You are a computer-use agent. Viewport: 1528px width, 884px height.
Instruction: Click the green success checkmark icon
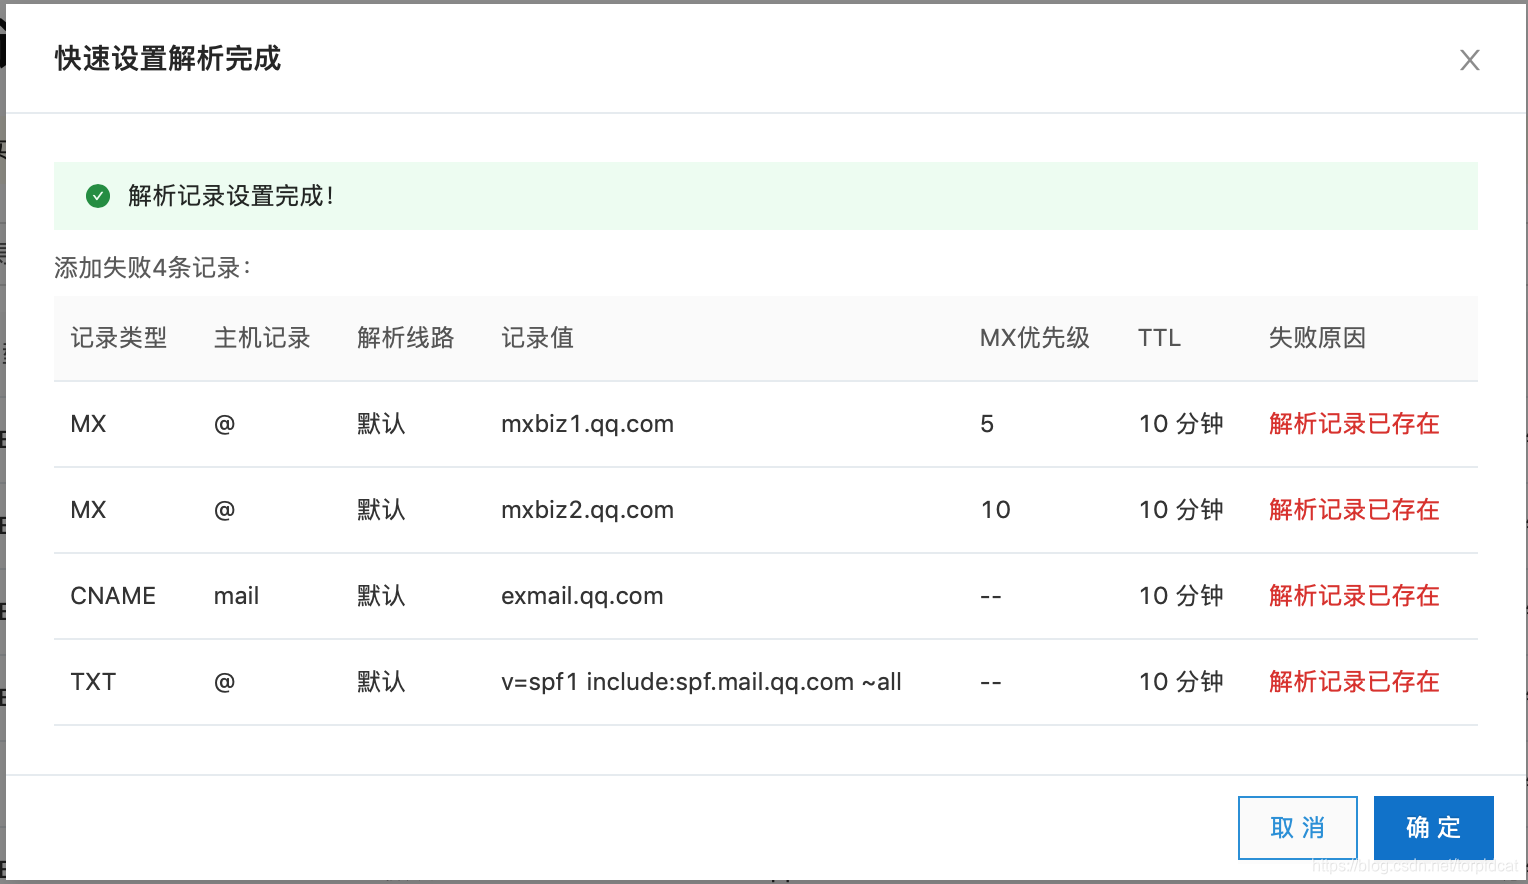98,196
